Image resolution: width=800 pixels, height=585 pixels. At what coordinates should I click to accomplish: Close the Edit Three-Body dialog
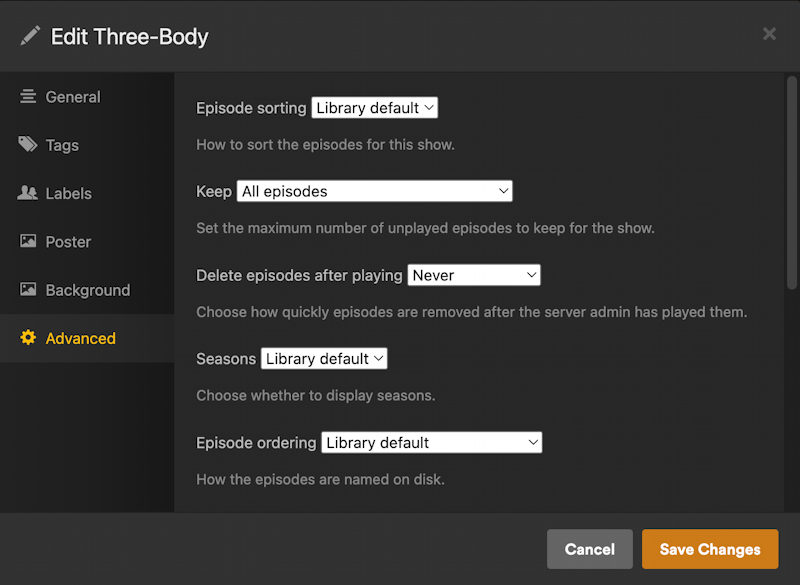[x=769, y=34]
